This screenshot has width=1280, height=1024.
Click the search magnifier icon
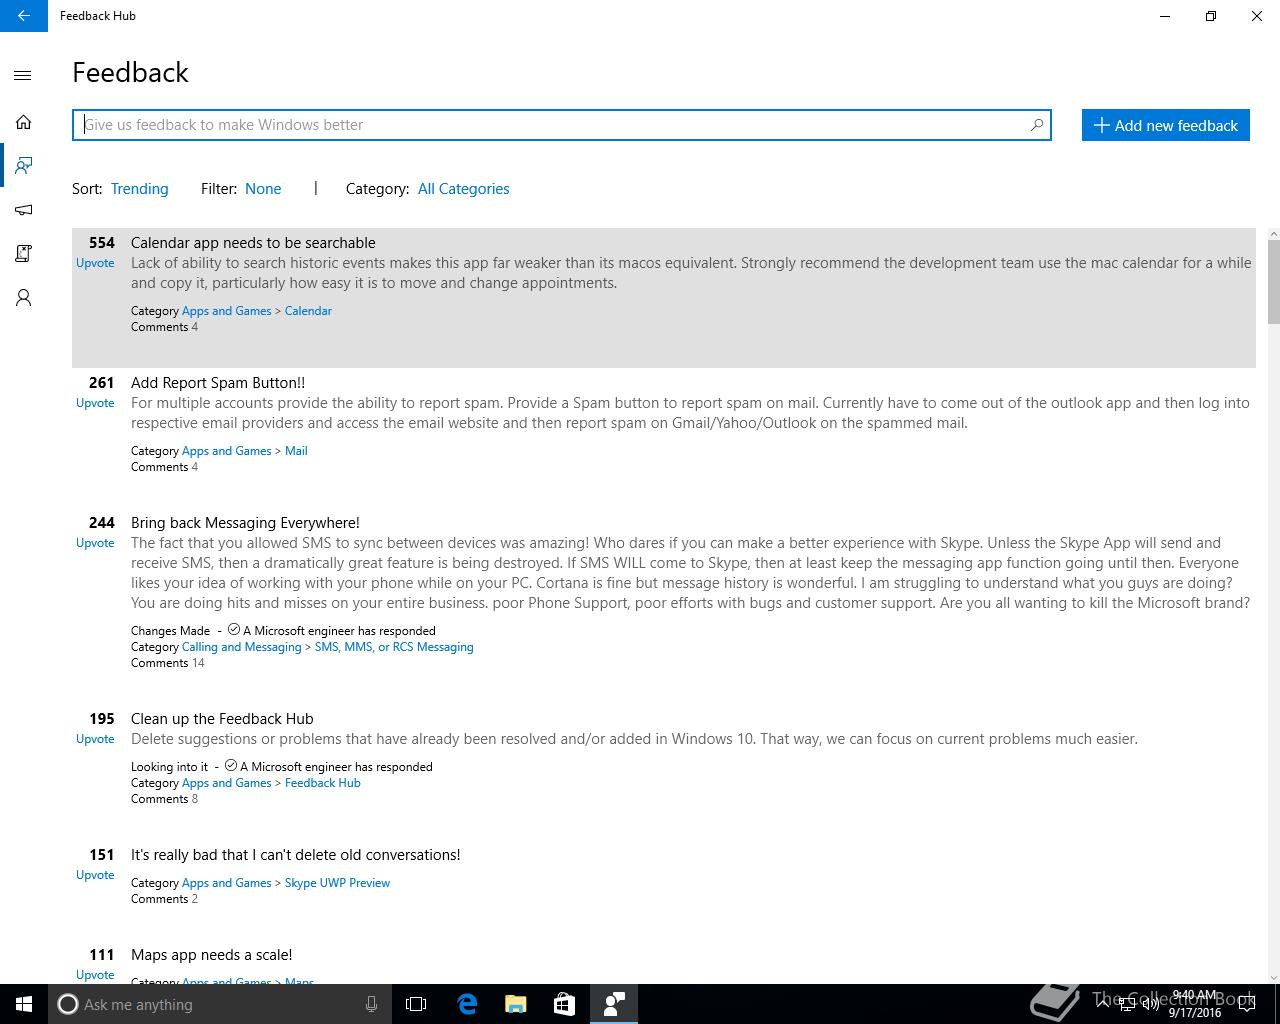(x=1036, y=125)
